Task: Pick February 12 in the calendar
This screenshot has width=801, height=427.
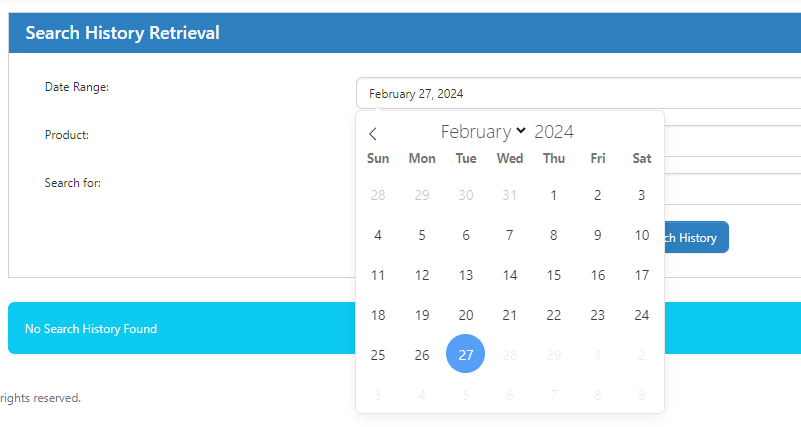Action: [x=422, y=275]
